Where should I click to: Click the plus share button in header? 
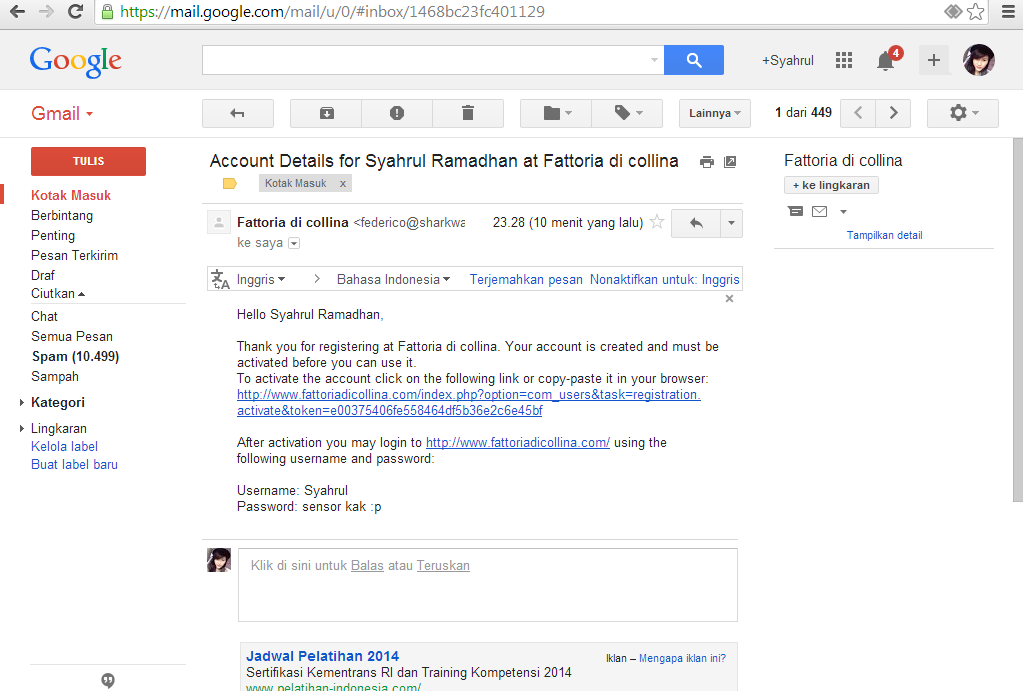pos(934,60)
